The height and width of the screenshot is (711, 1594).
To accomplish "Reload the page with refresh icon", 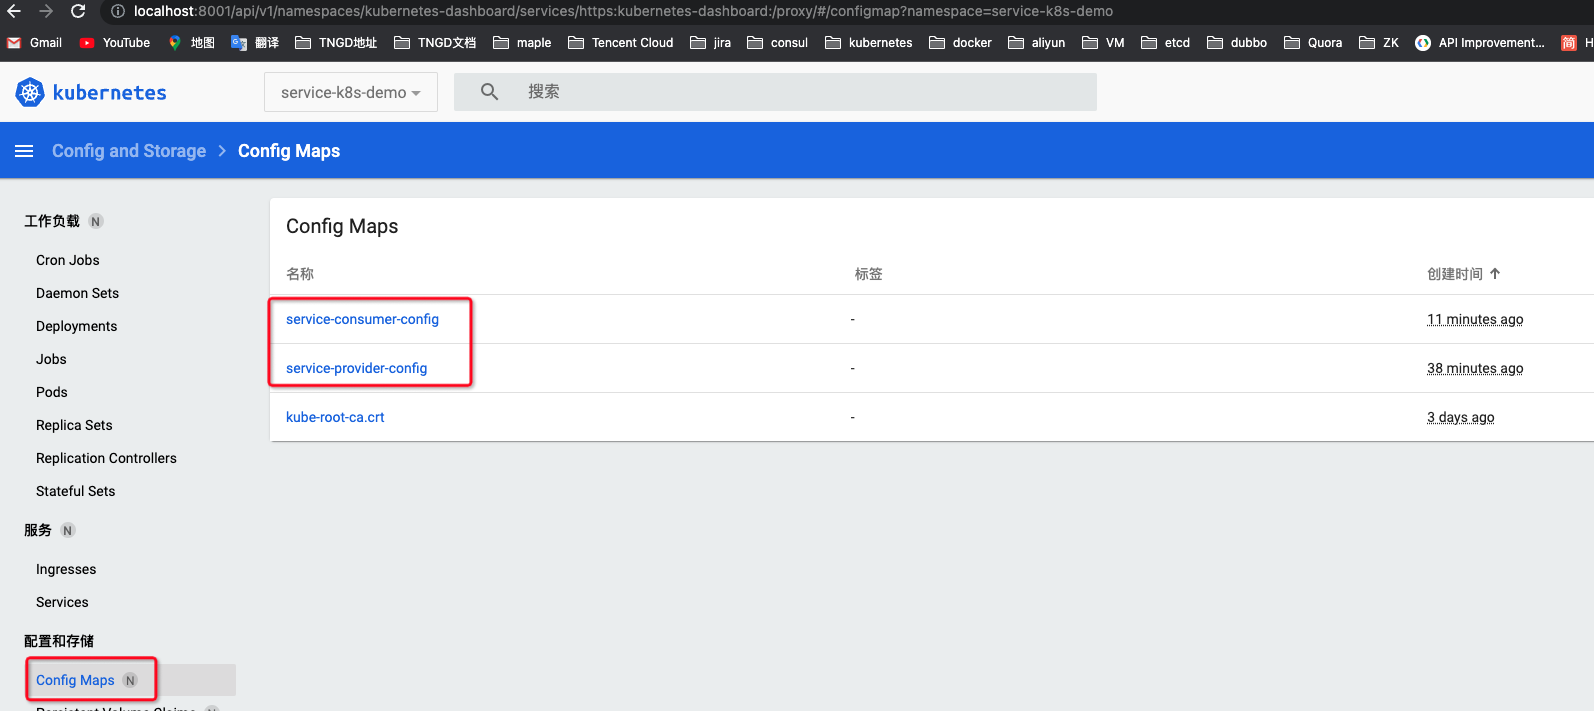I will tap(78, 11).
